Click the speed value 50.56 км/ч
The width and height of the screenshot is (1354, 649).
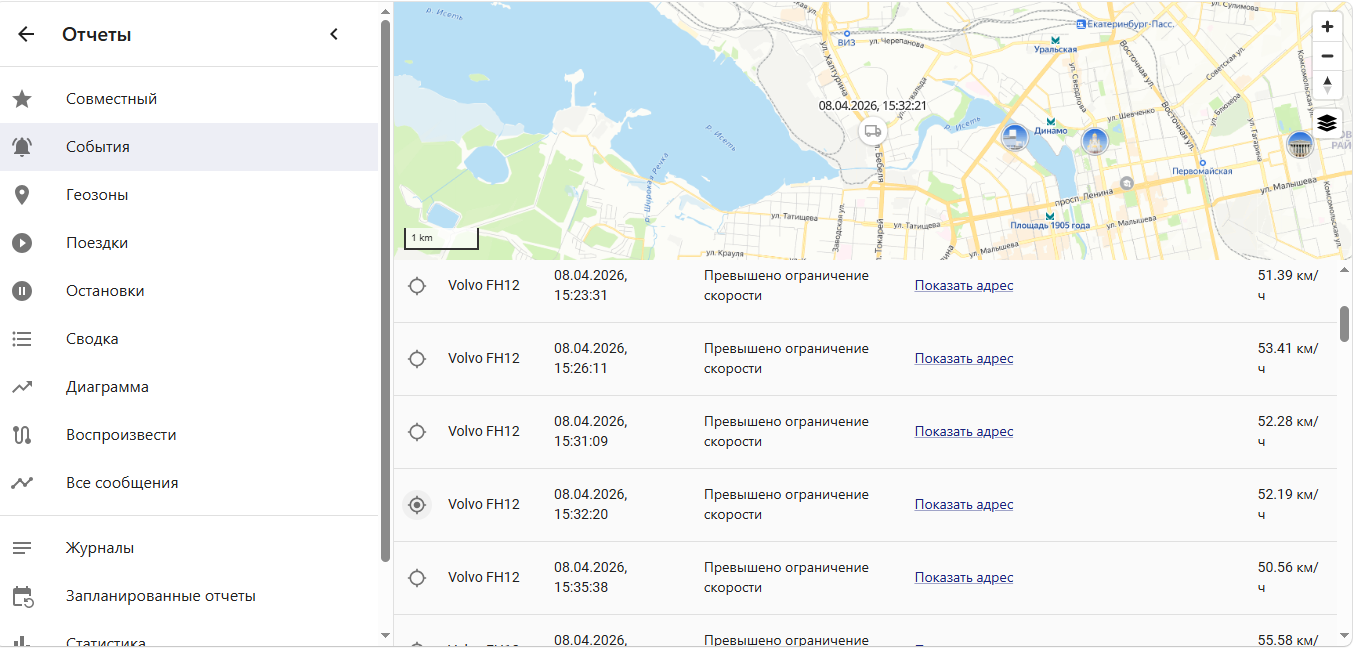click(x=1288, y=578)
